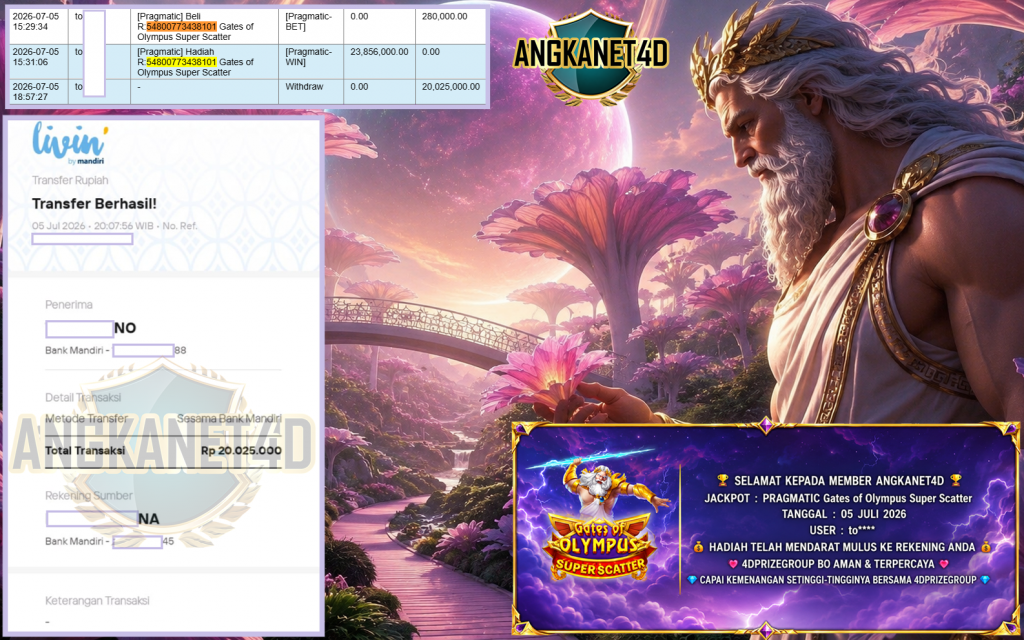Select the 20,025,000.00 withdraw amount
The width and height of the screenshot is (1024, 640).
(451, 87)
